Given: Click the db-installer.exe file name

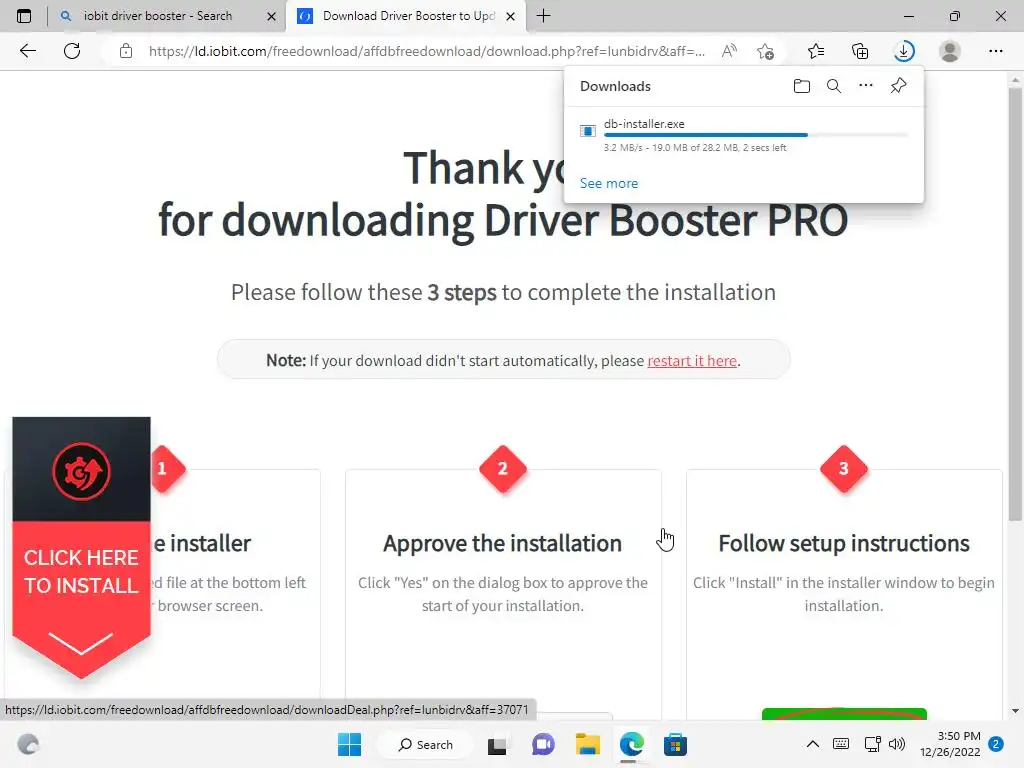Looking at the screenshot, I should coord(644,123).
